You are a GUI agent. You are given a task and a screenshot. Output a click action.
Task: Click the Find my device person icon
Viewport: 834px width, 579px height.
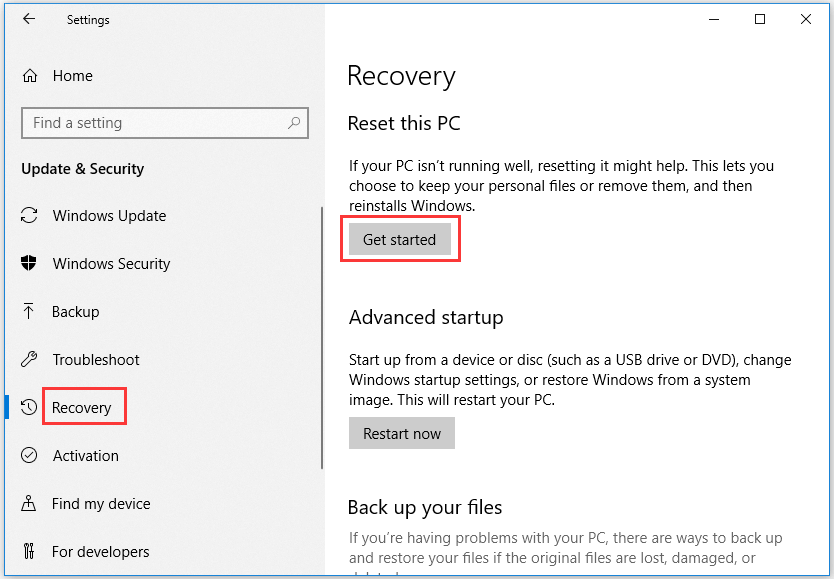[29, 503]
